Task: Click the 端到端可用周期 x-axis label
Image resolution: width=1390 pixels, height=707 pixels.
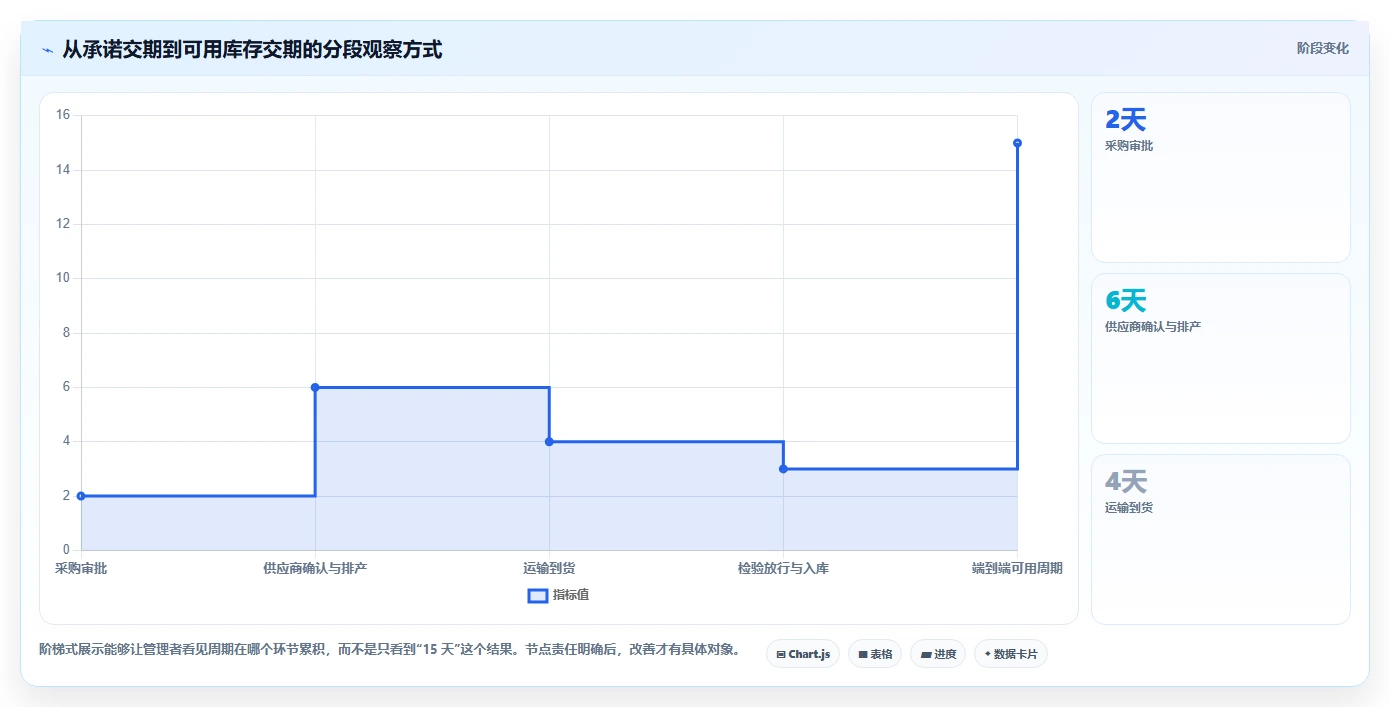Action: (1017, 568)
